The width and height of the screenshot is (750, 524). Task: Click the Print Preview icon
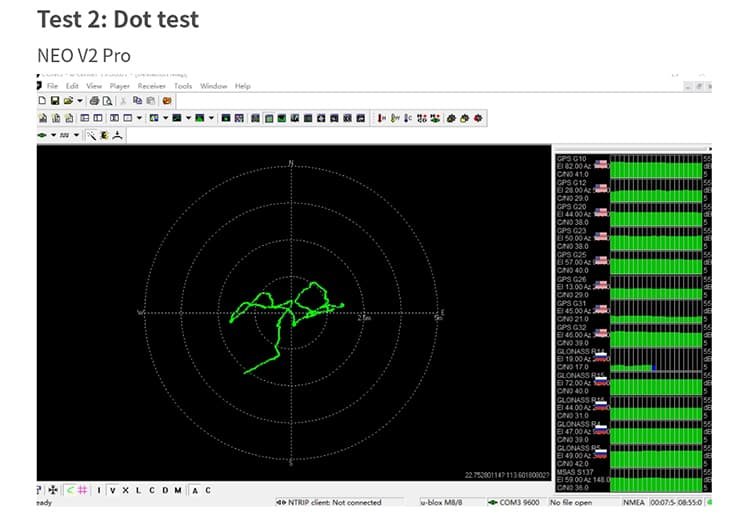point(107,100)
